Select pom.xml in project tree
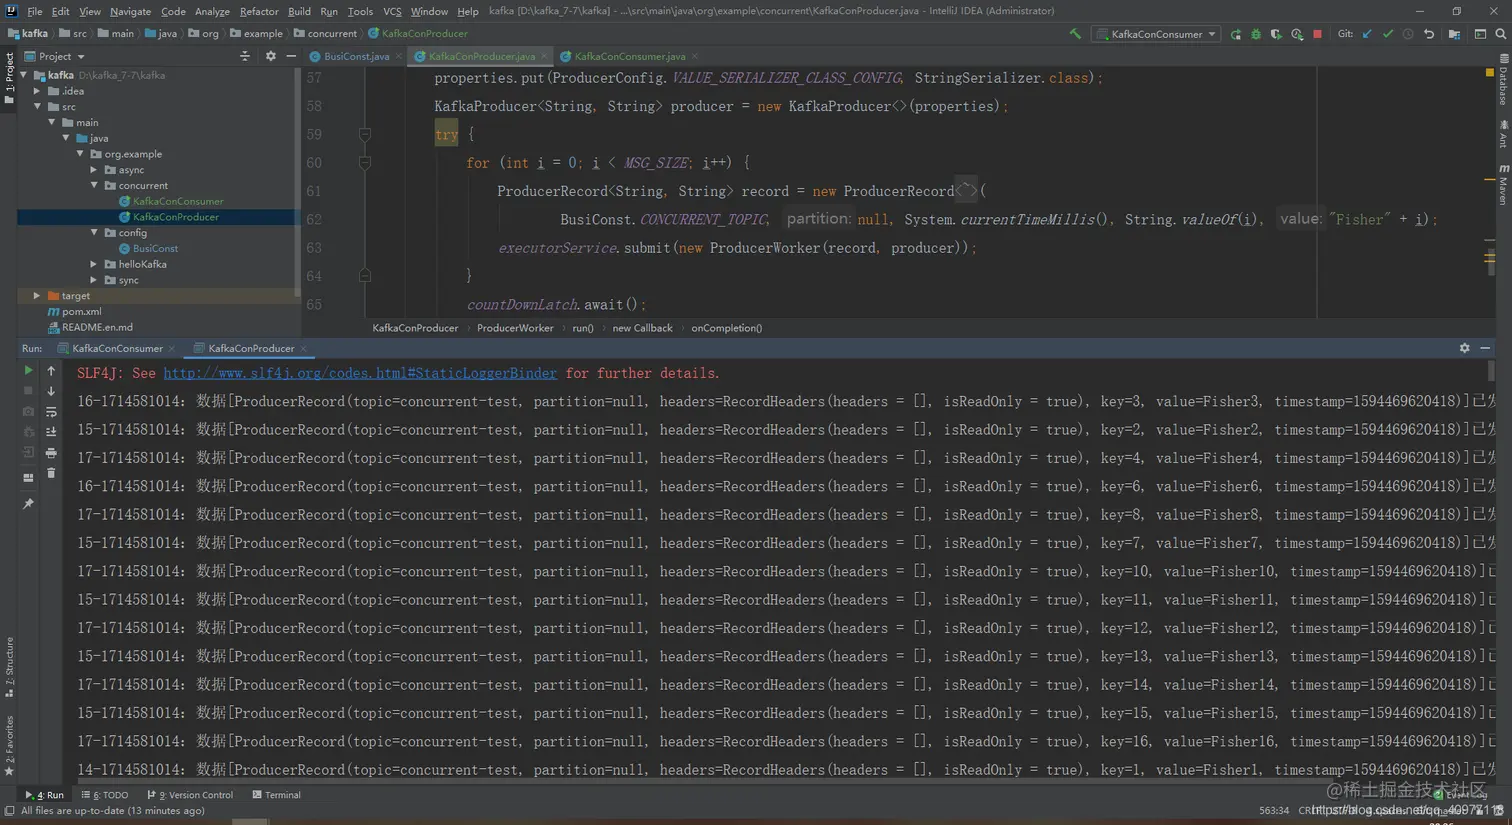Screen dimensions: 1512x825 click(81, 312)
